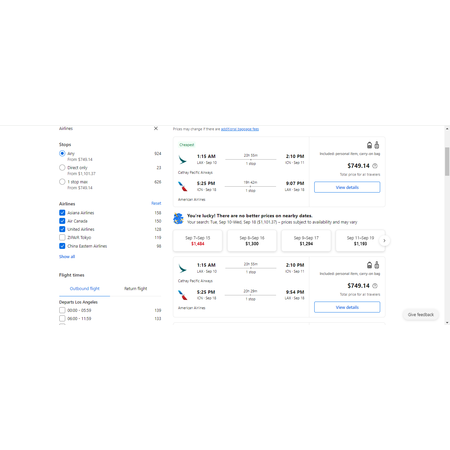This screenshot has height=450, width=450.
Task: Select the Direct only stops option
Action: (62, 168)
